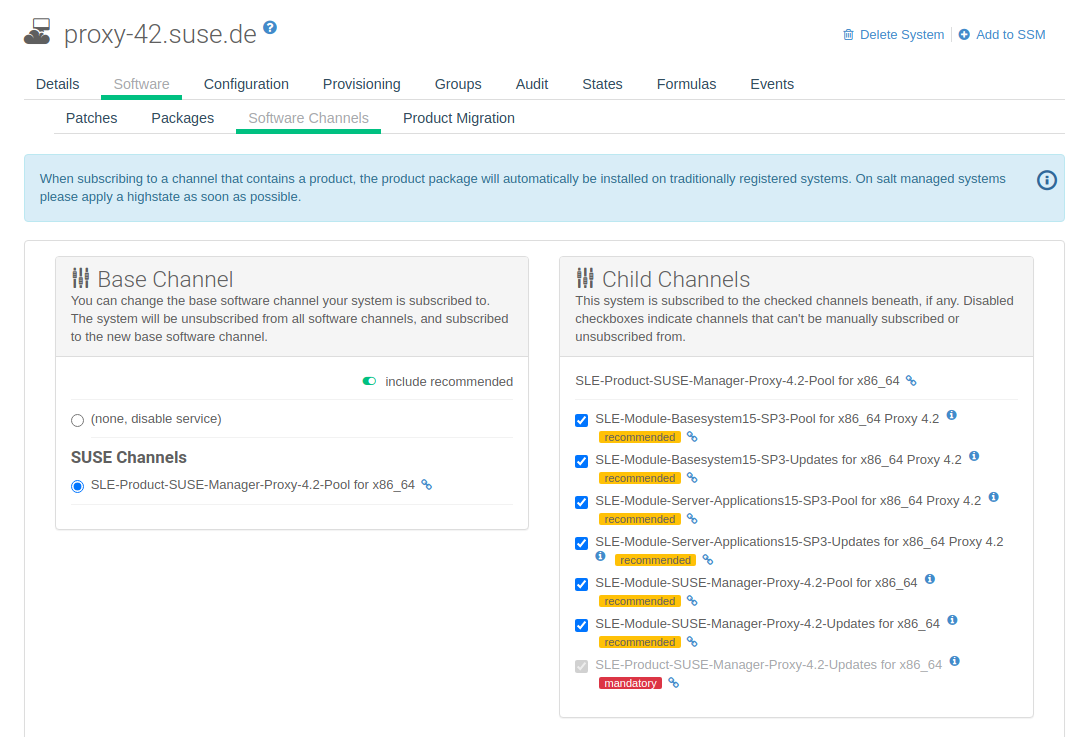Click link icon beside the red mandatory badge
Viewport: 1083px width, 737px height.
[673, 683]
